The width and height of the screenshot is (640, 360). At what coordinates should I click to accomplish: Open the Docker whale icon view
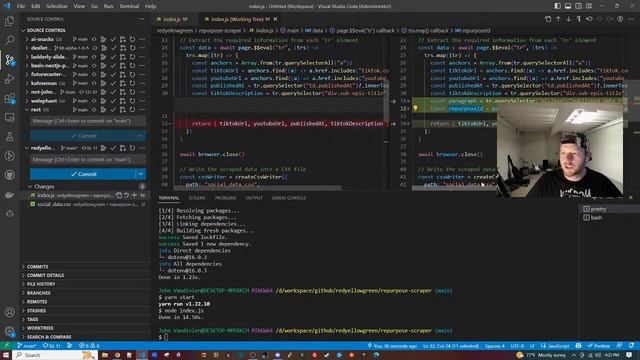coord(9,194)
